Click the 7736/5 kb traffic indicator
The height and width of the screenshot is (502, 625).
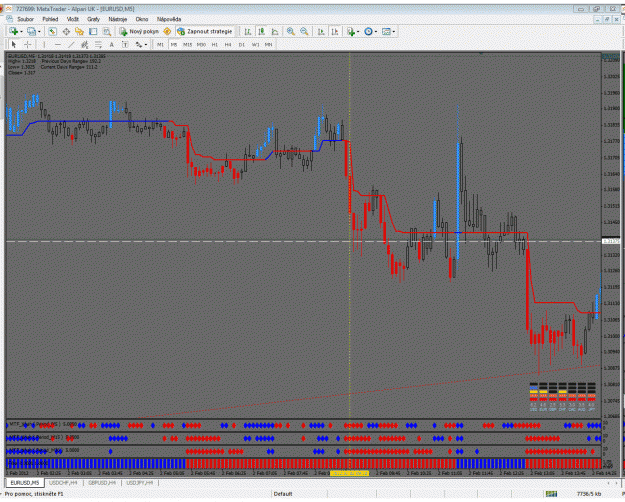589,494
